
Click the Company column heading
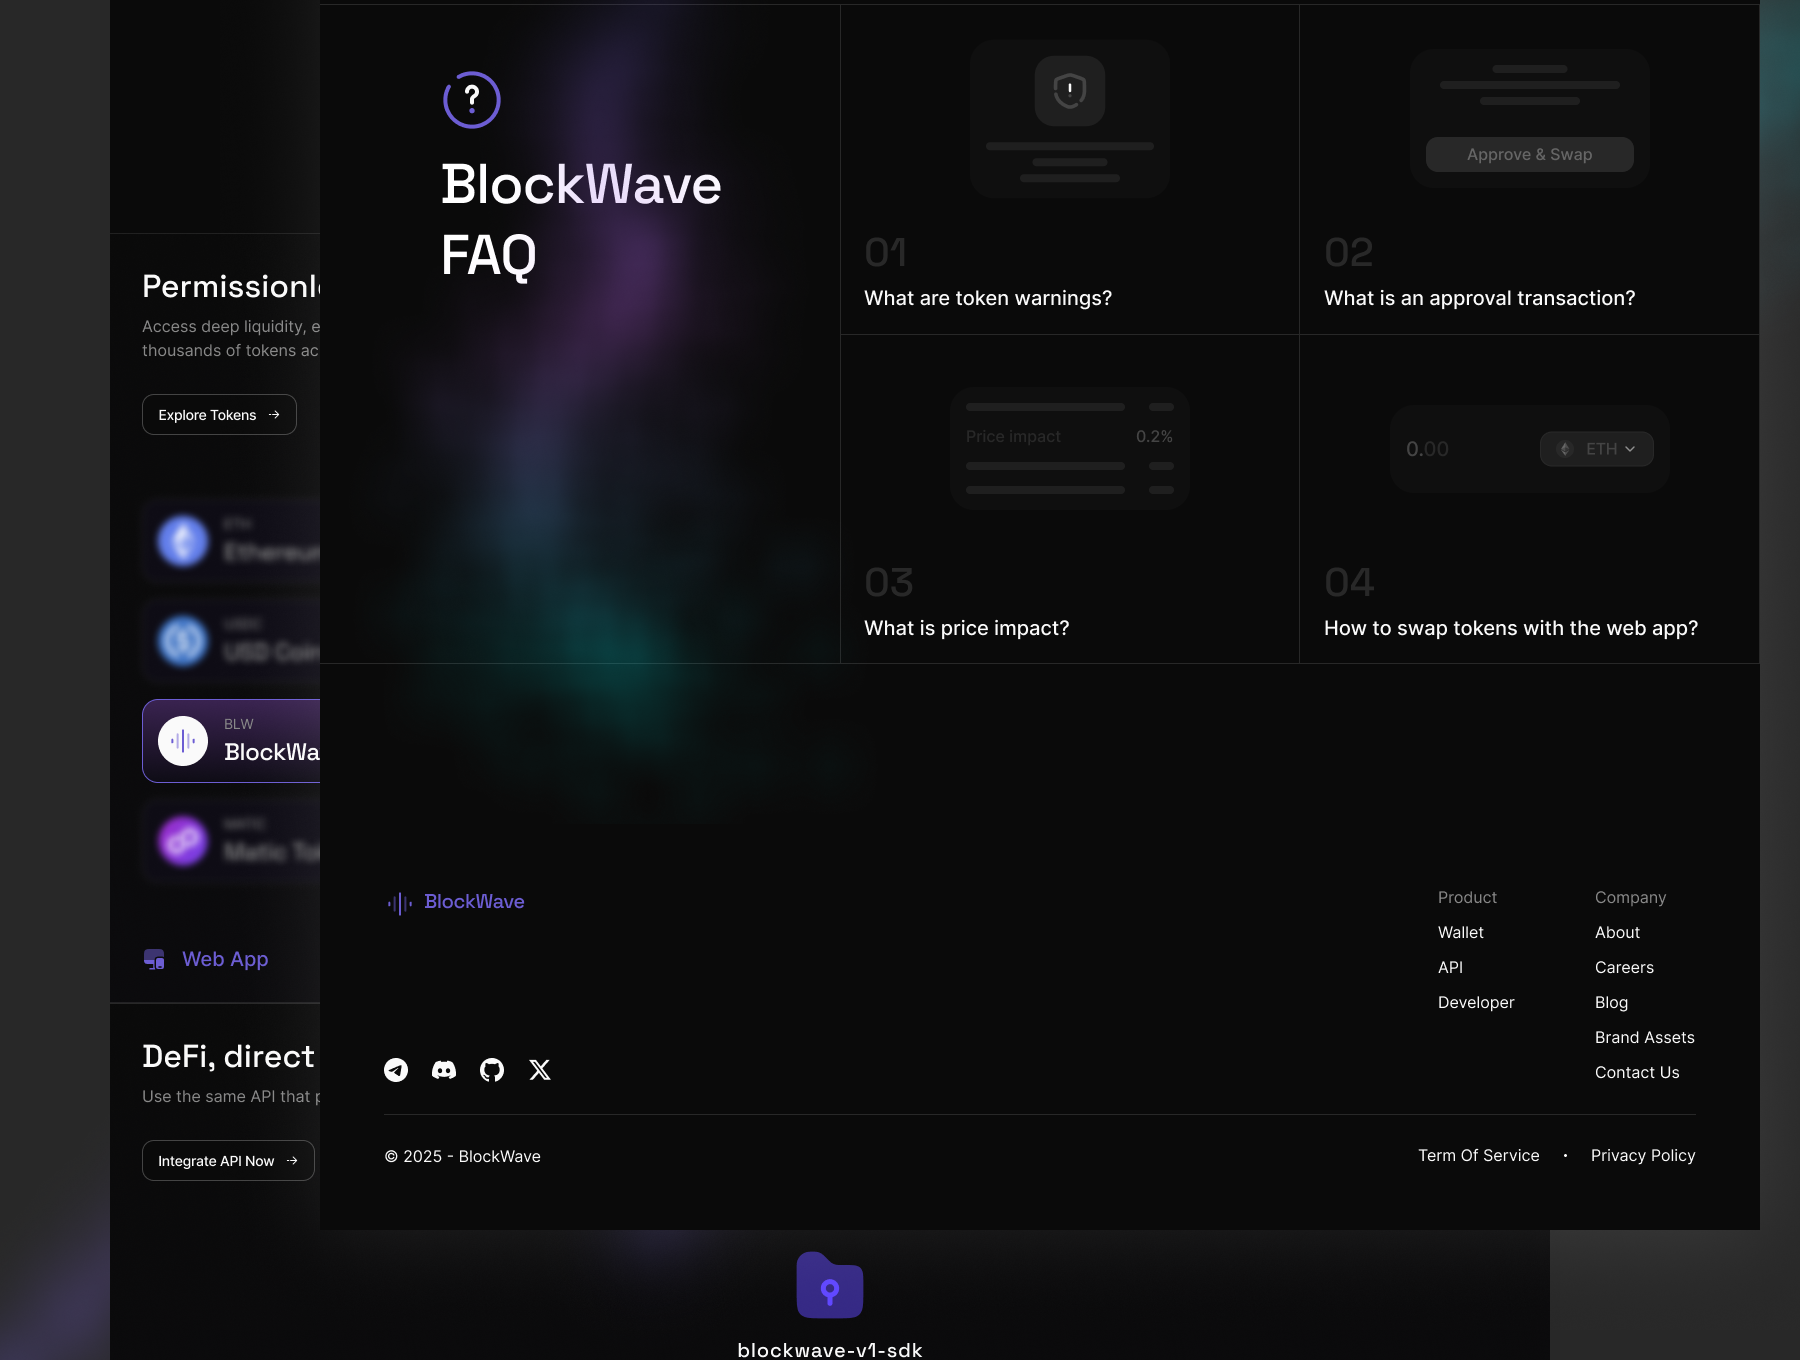(1630, 897)
